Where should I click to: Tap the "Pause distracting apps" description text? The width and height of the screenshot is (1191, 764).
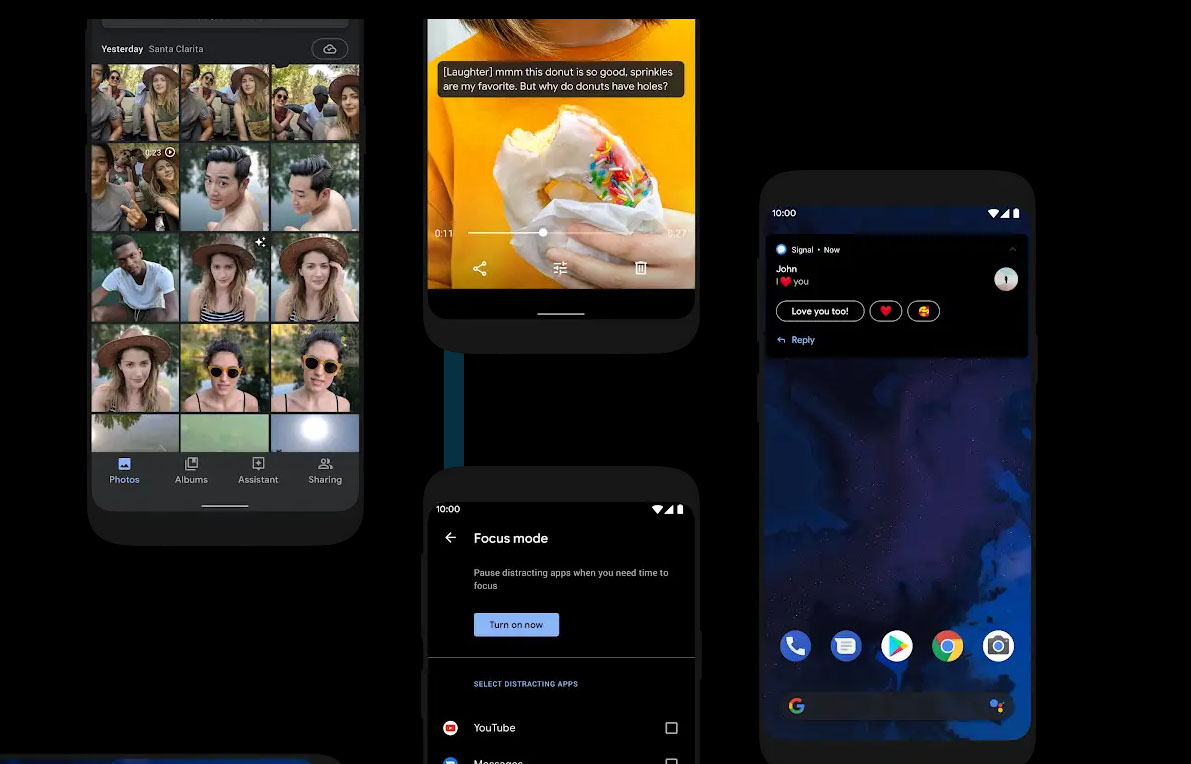pyautogui.click(x=571, y=579)
